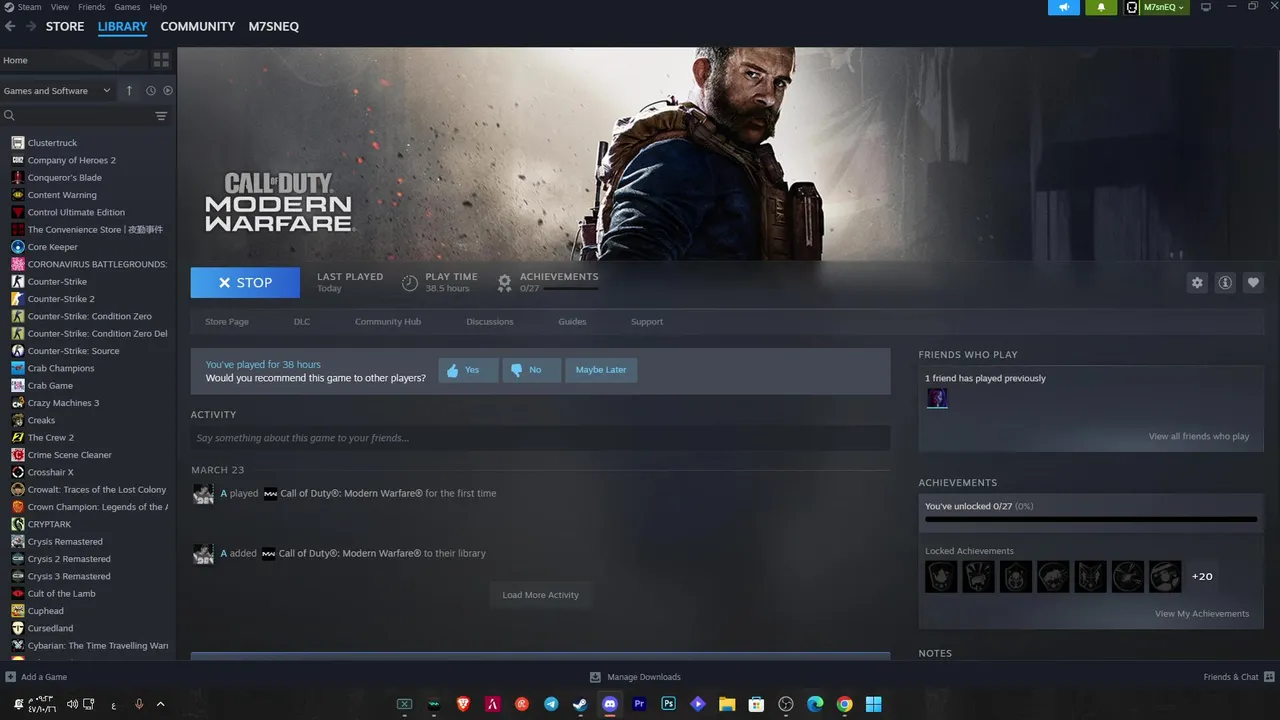
Task: Go to the COMMUNITY tab
Action: point(198,26)
